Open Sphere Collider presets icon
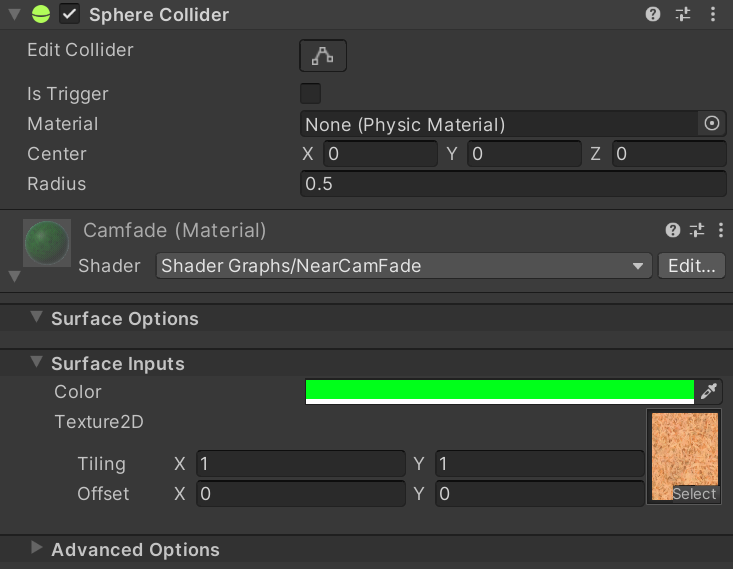The width and height of the screenshot is (733, 569). coord(683,14)
